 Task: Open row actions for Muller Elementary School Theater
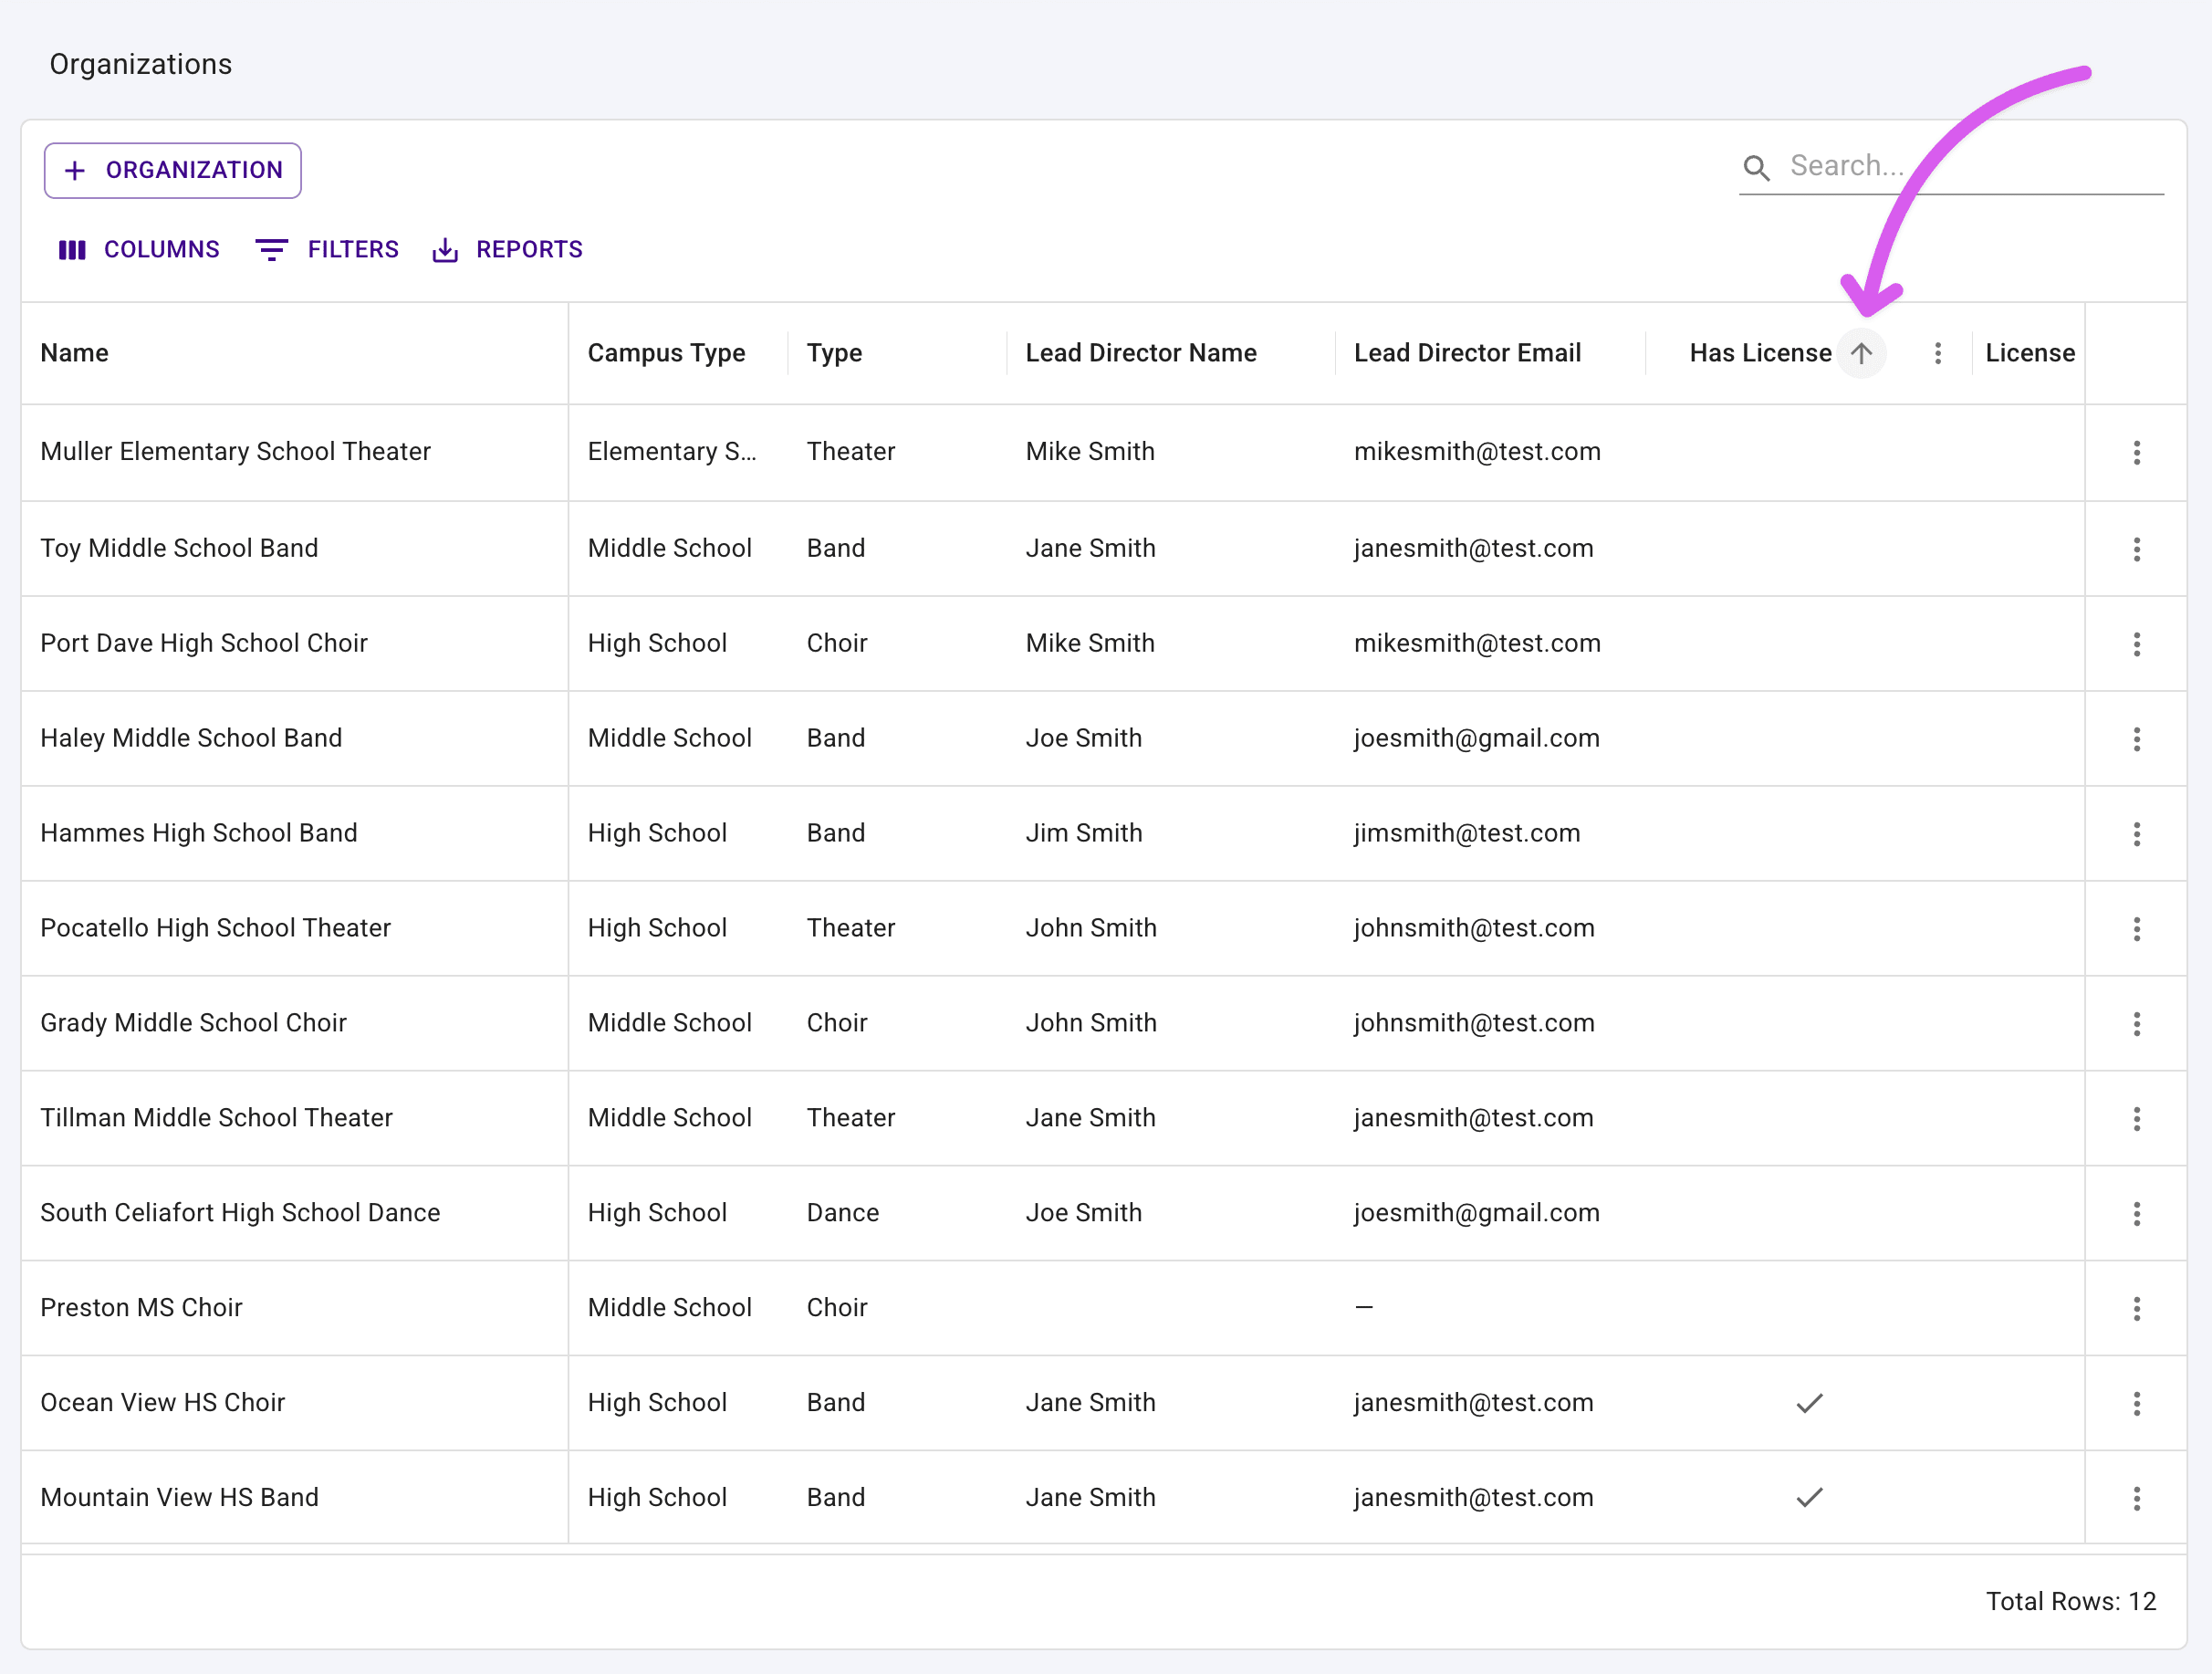click(2136, 452)
